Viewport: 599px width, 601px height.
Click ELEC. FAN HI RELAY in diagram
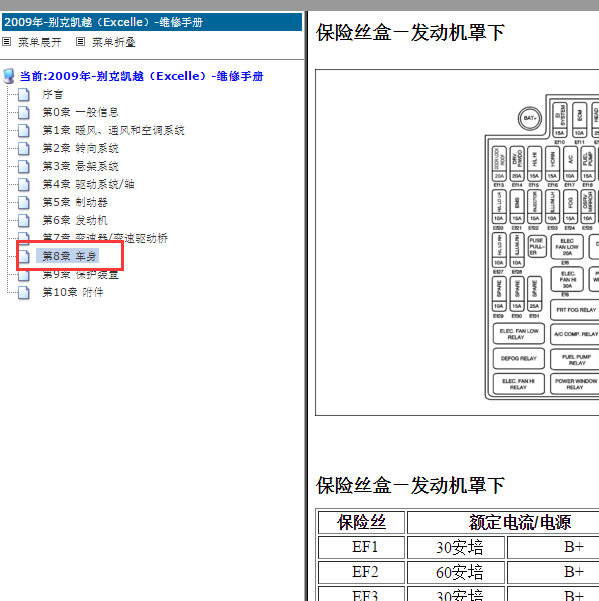(x=519, y=384)
